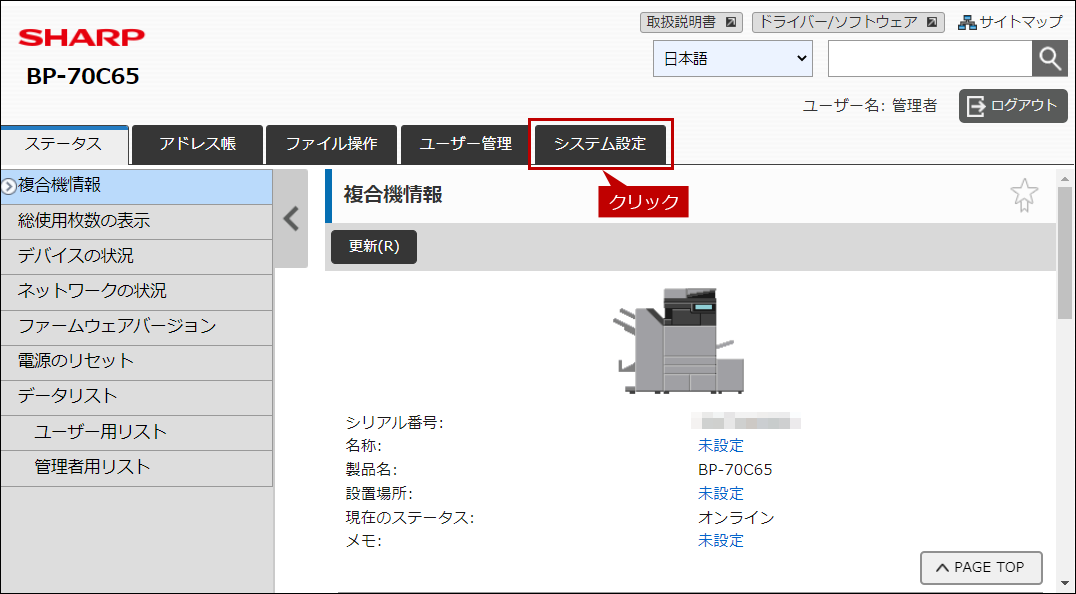
Task: Click the シリアル番号 label
Action: coord(395,423)
